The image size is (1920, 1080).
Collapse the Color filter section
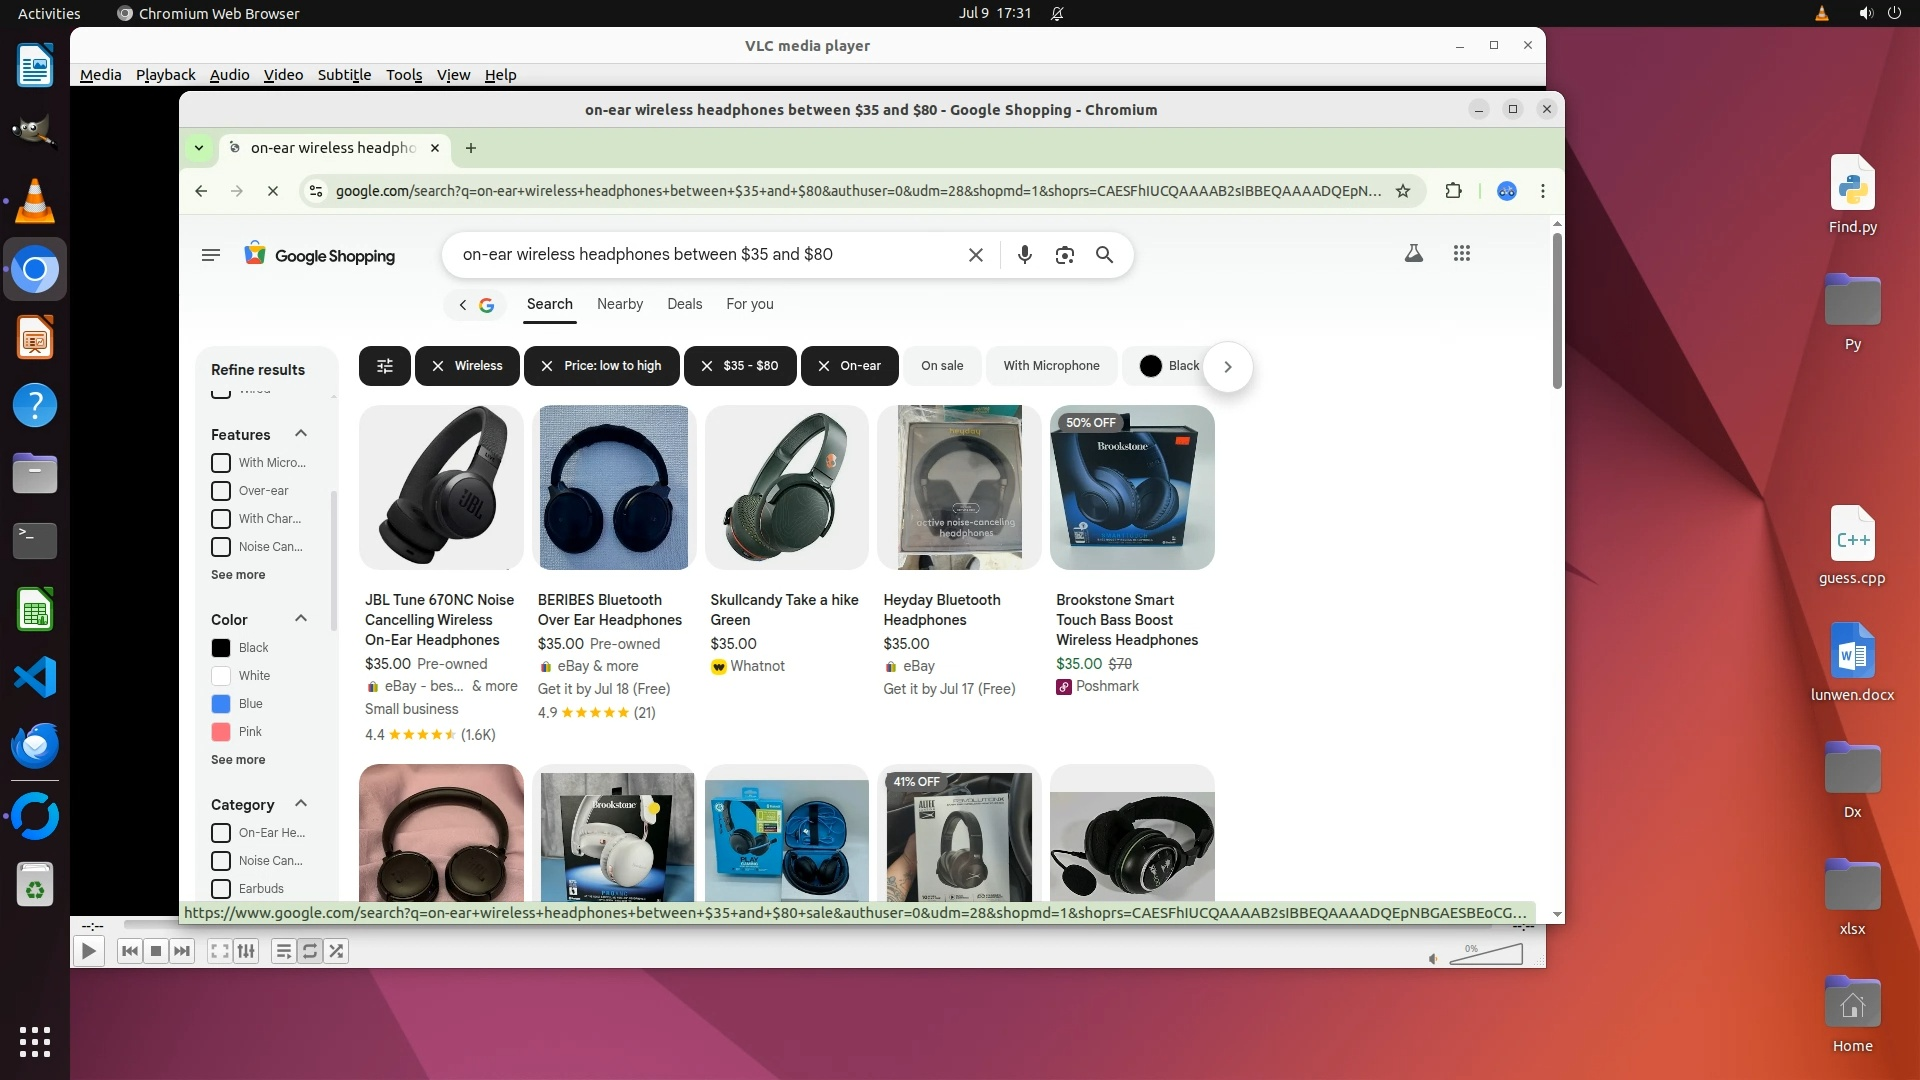point(300,619)
